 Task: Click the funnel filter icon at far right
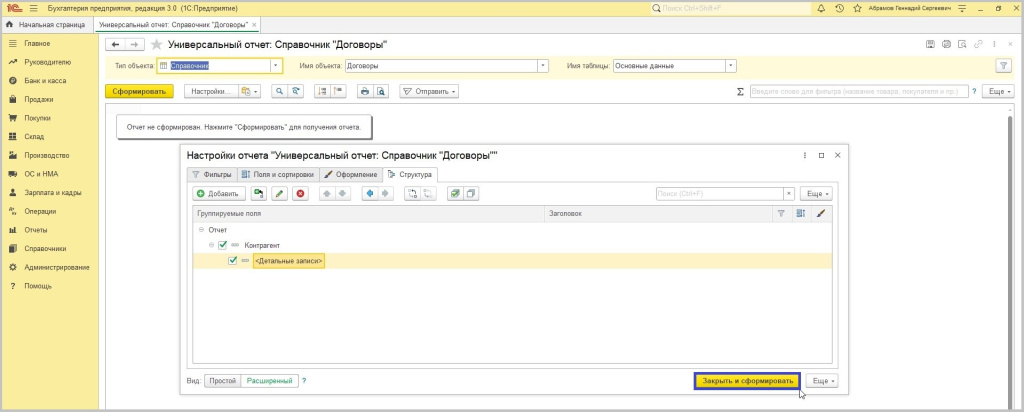1002,66
